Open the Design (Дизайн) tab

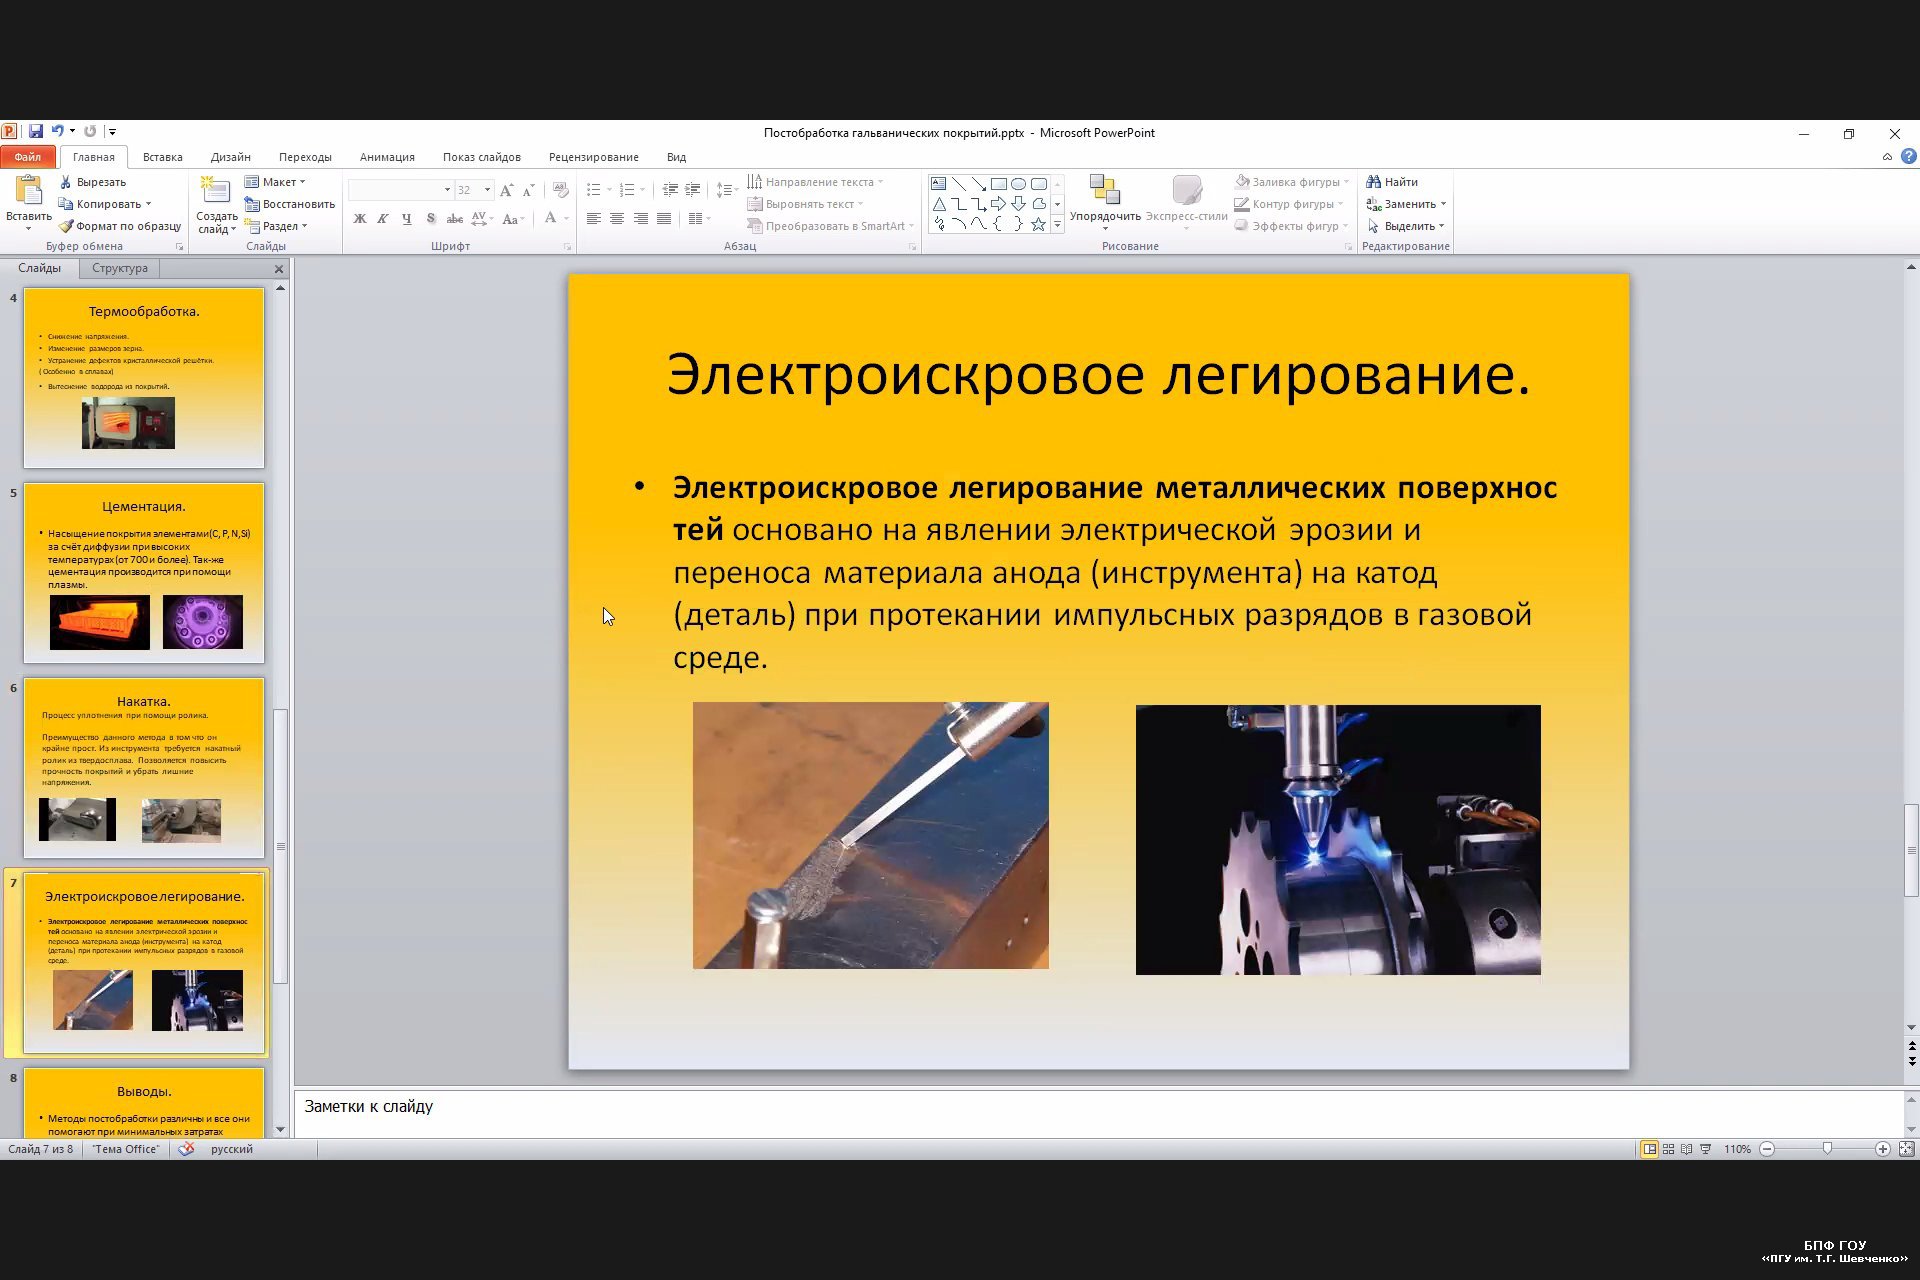pos(230,157)
